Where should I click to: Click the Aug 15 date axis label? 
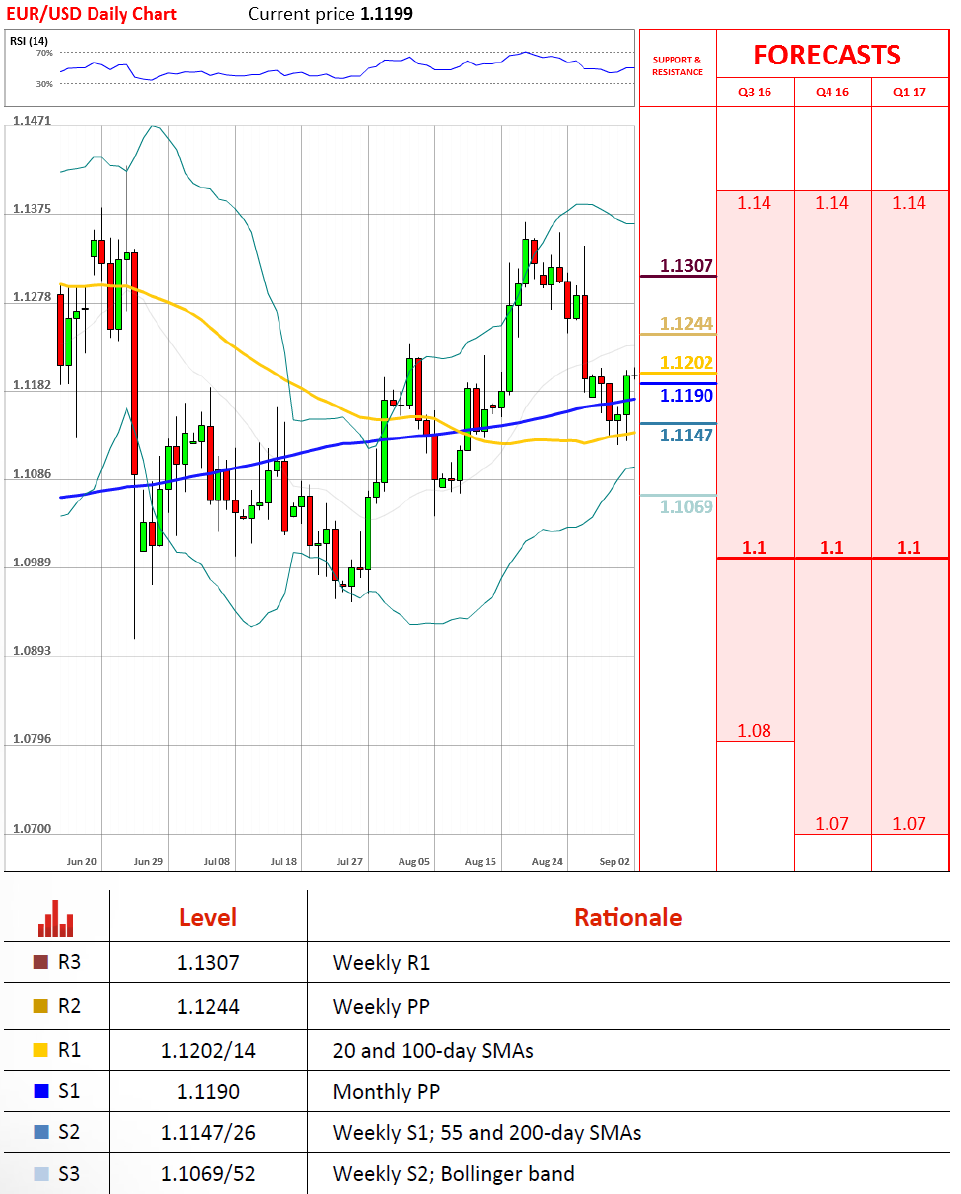[x=480, y=861]
